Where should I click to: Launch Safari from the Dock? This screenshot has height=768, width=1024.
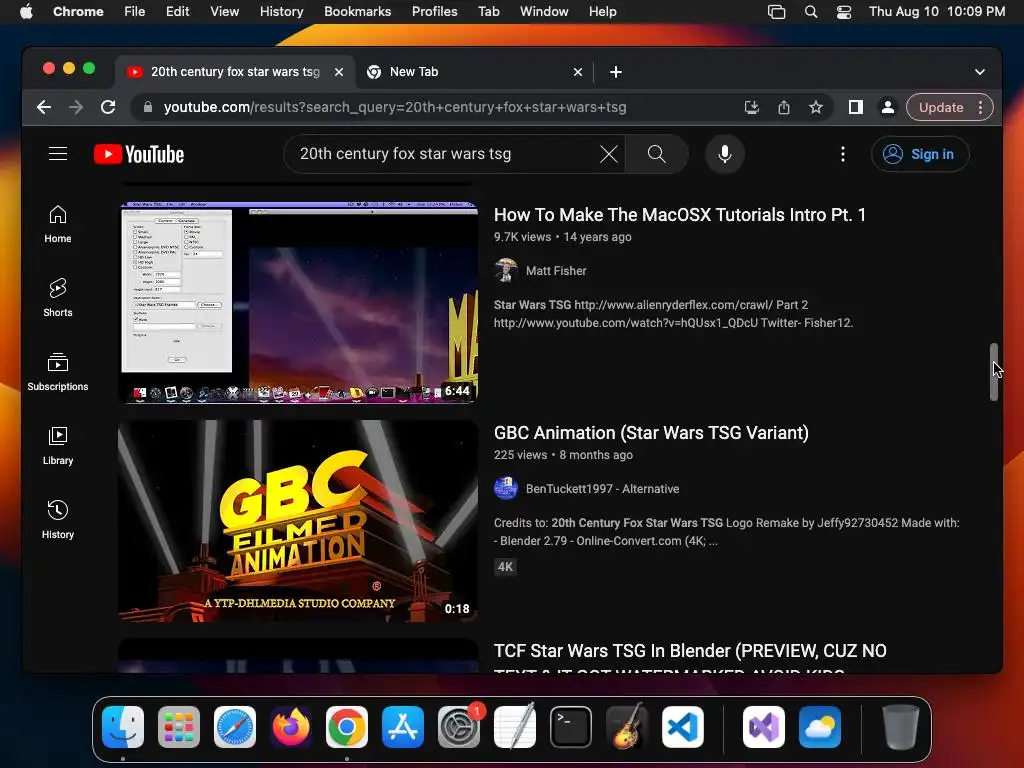tap(234, 727)
